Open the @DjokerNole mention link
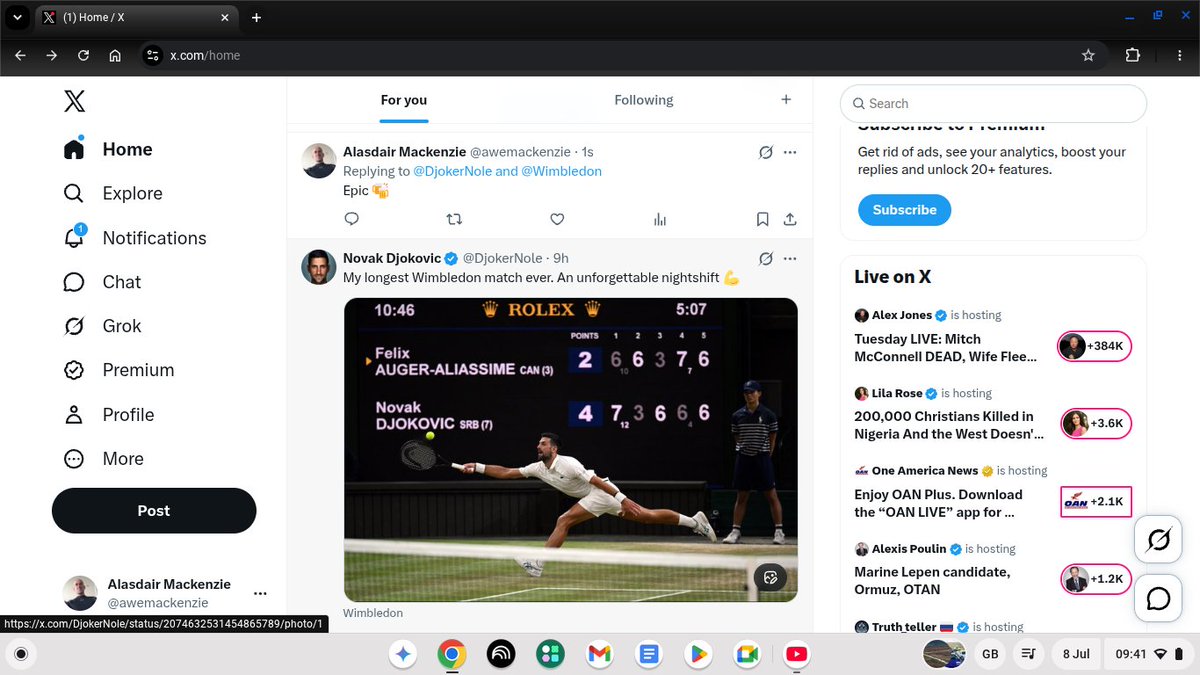 coord(452,171)
